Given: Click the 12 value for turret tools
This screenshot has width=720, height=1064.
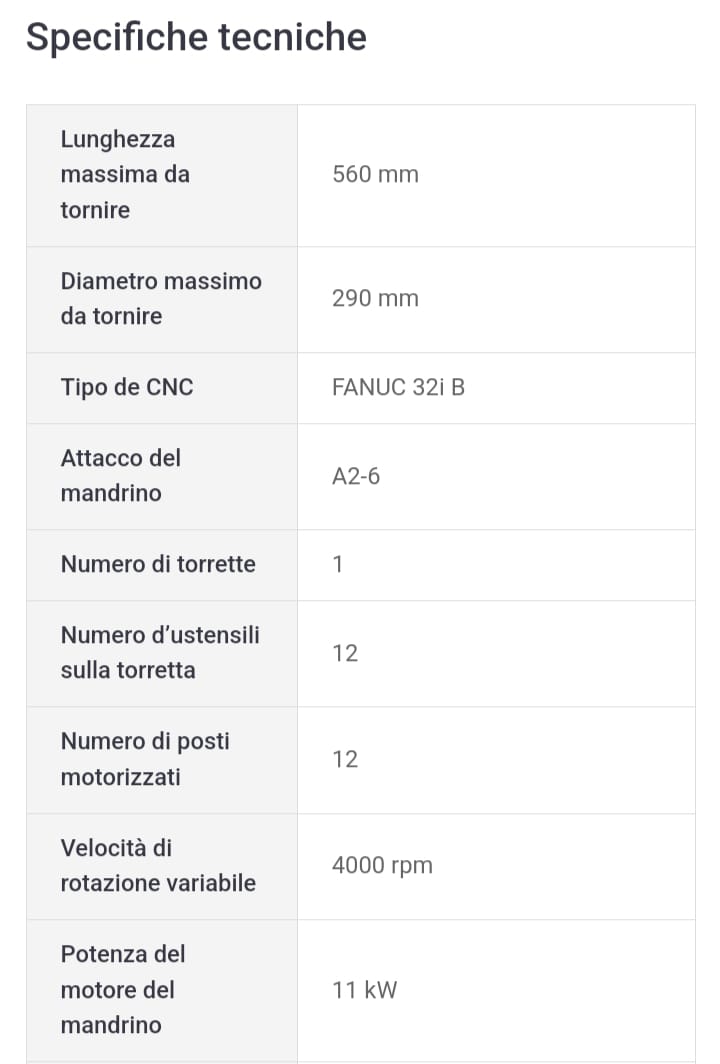Looking at the screenshot, I should pyautogui.click(x=345, y=653).
